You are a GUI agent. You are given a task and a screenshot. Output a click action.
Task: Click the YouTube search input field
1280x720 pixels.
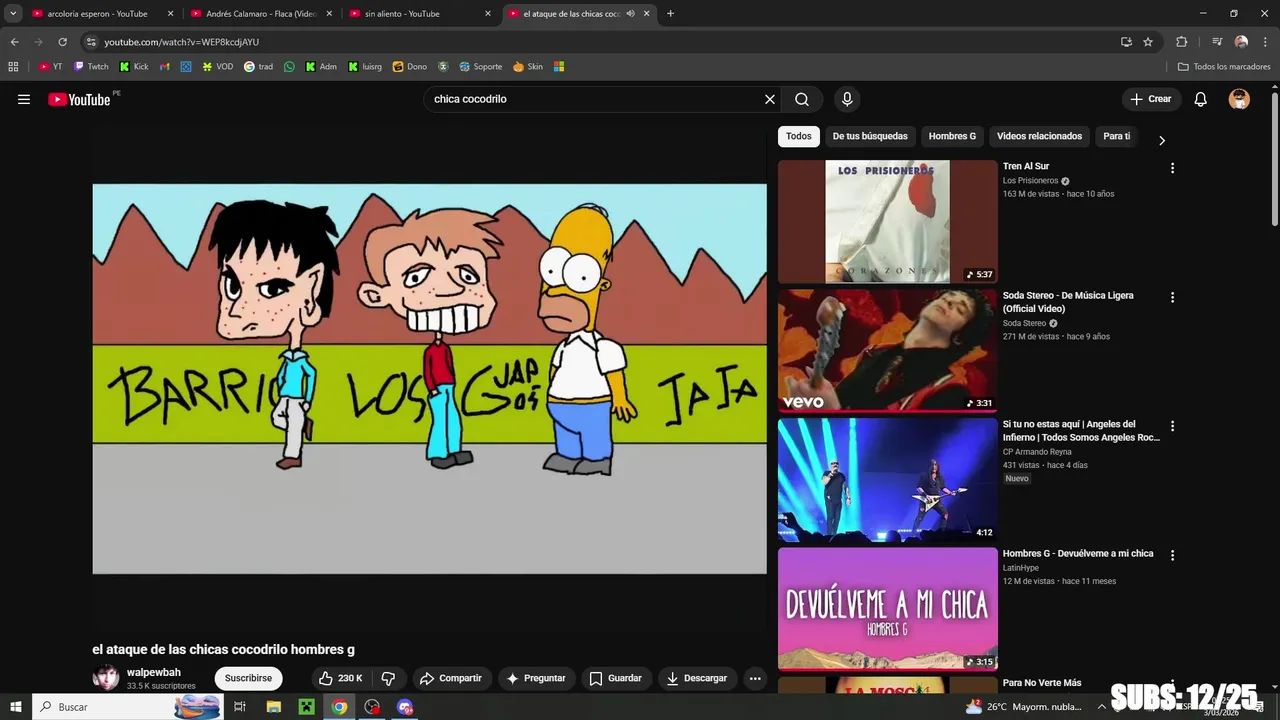594,99
